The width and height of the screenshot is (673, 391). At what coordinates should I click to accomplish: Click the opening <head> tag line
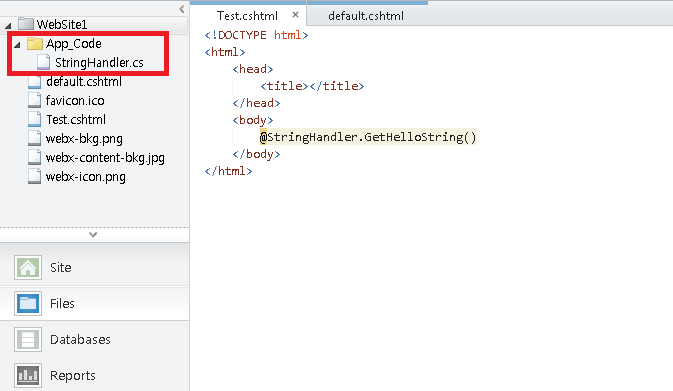click(x=253, y=69)
